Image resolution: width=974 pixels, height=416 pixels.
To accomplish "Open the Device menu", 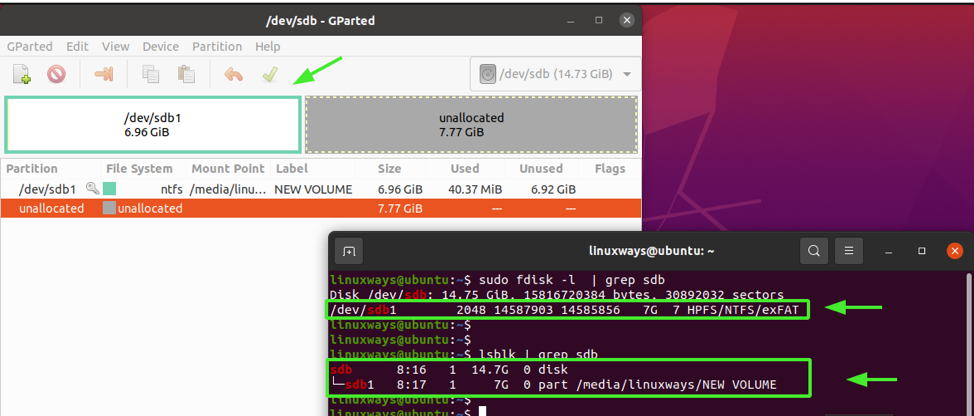I will tap(160, 47).
